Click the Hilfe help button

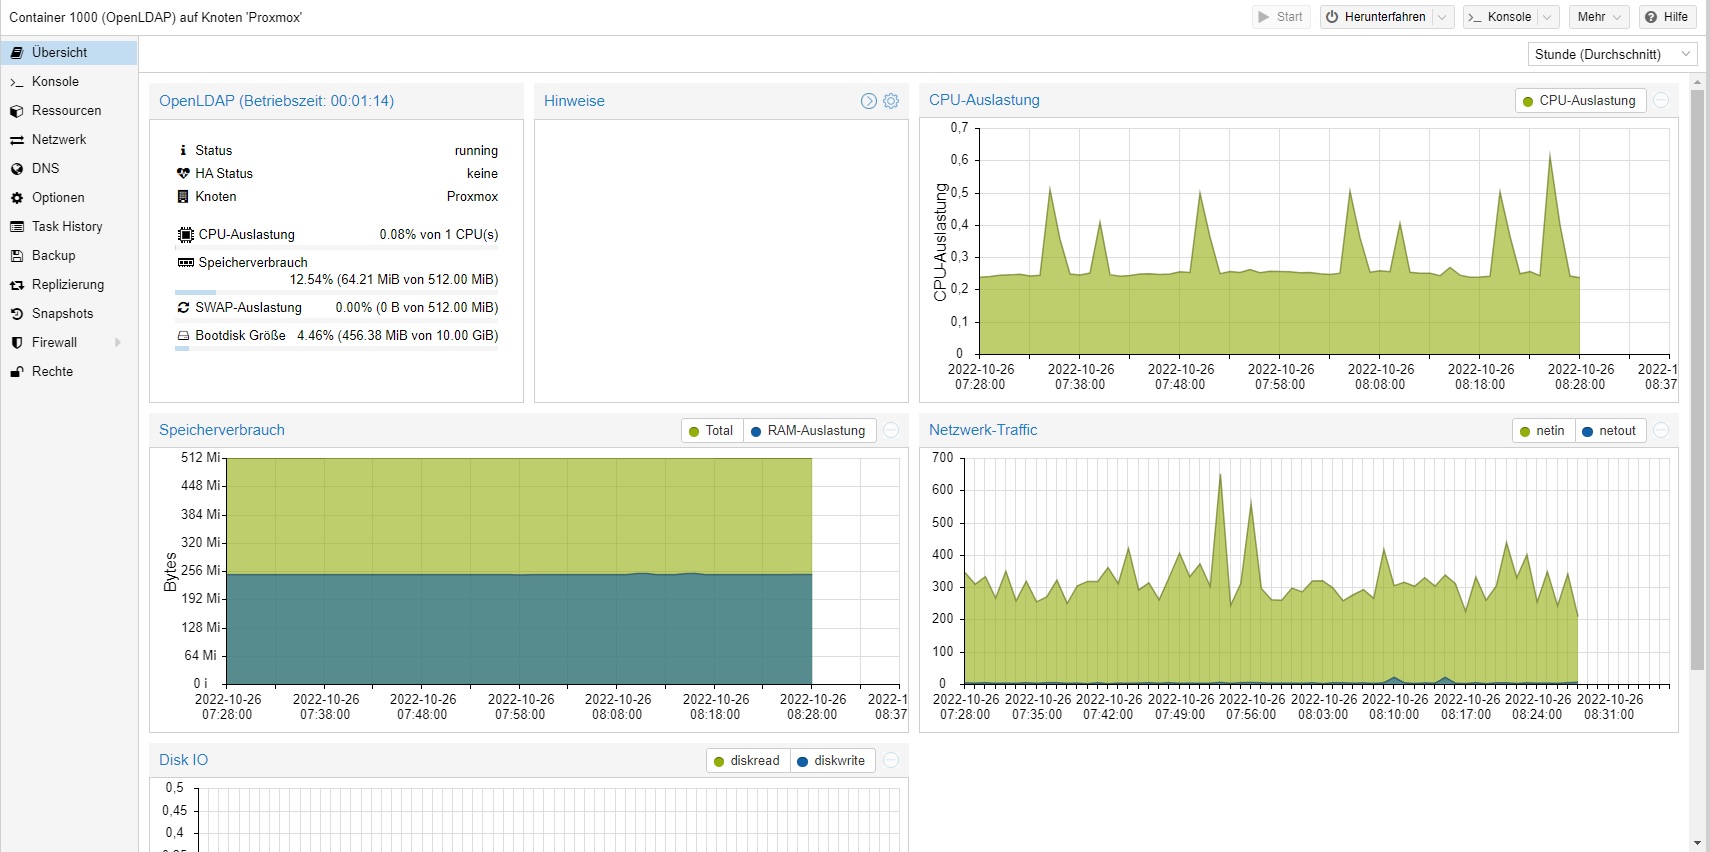[x=1667, y=17]
